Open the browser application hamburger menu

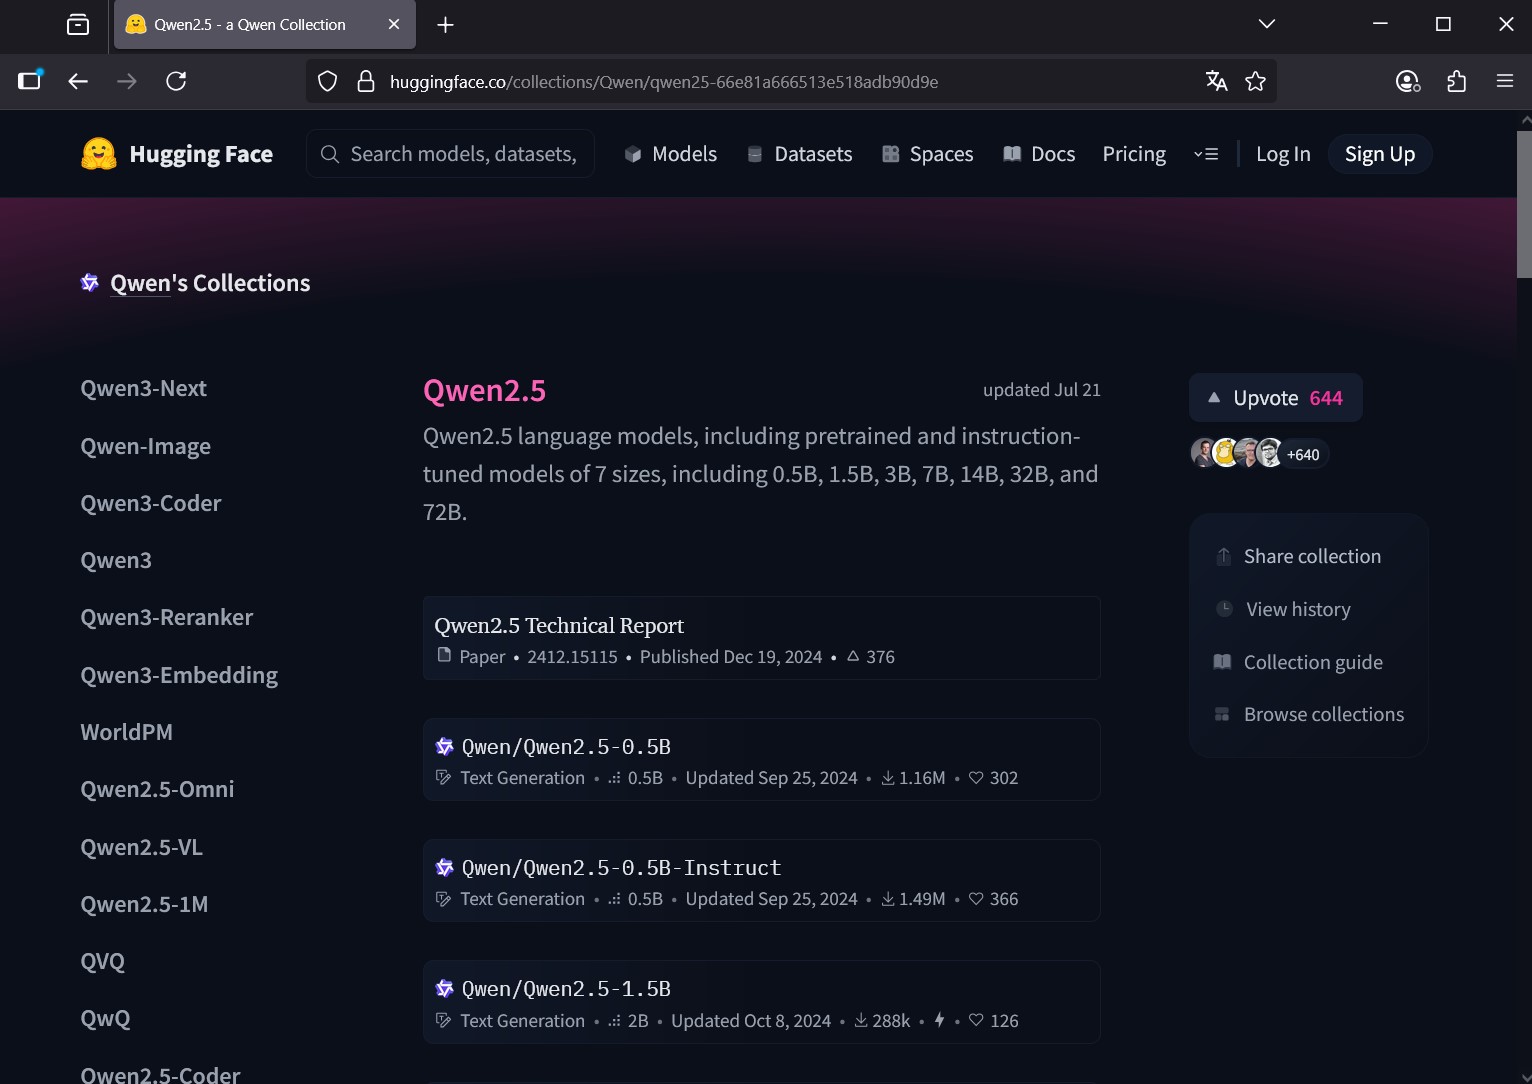coord(1505,82)
